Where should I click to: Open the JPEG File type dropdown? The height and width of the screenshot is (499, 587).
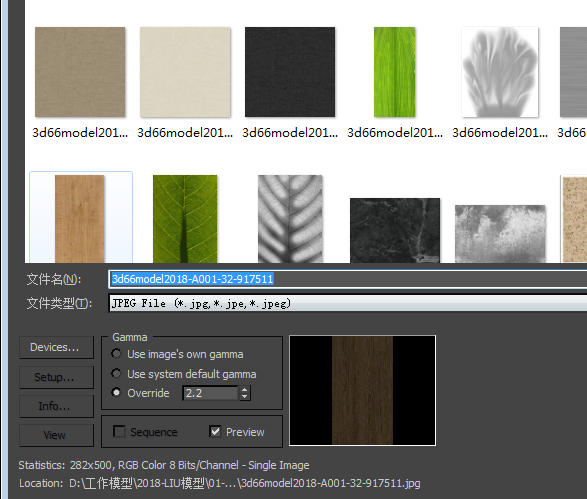pyautogui.click(x=347, y=303)
